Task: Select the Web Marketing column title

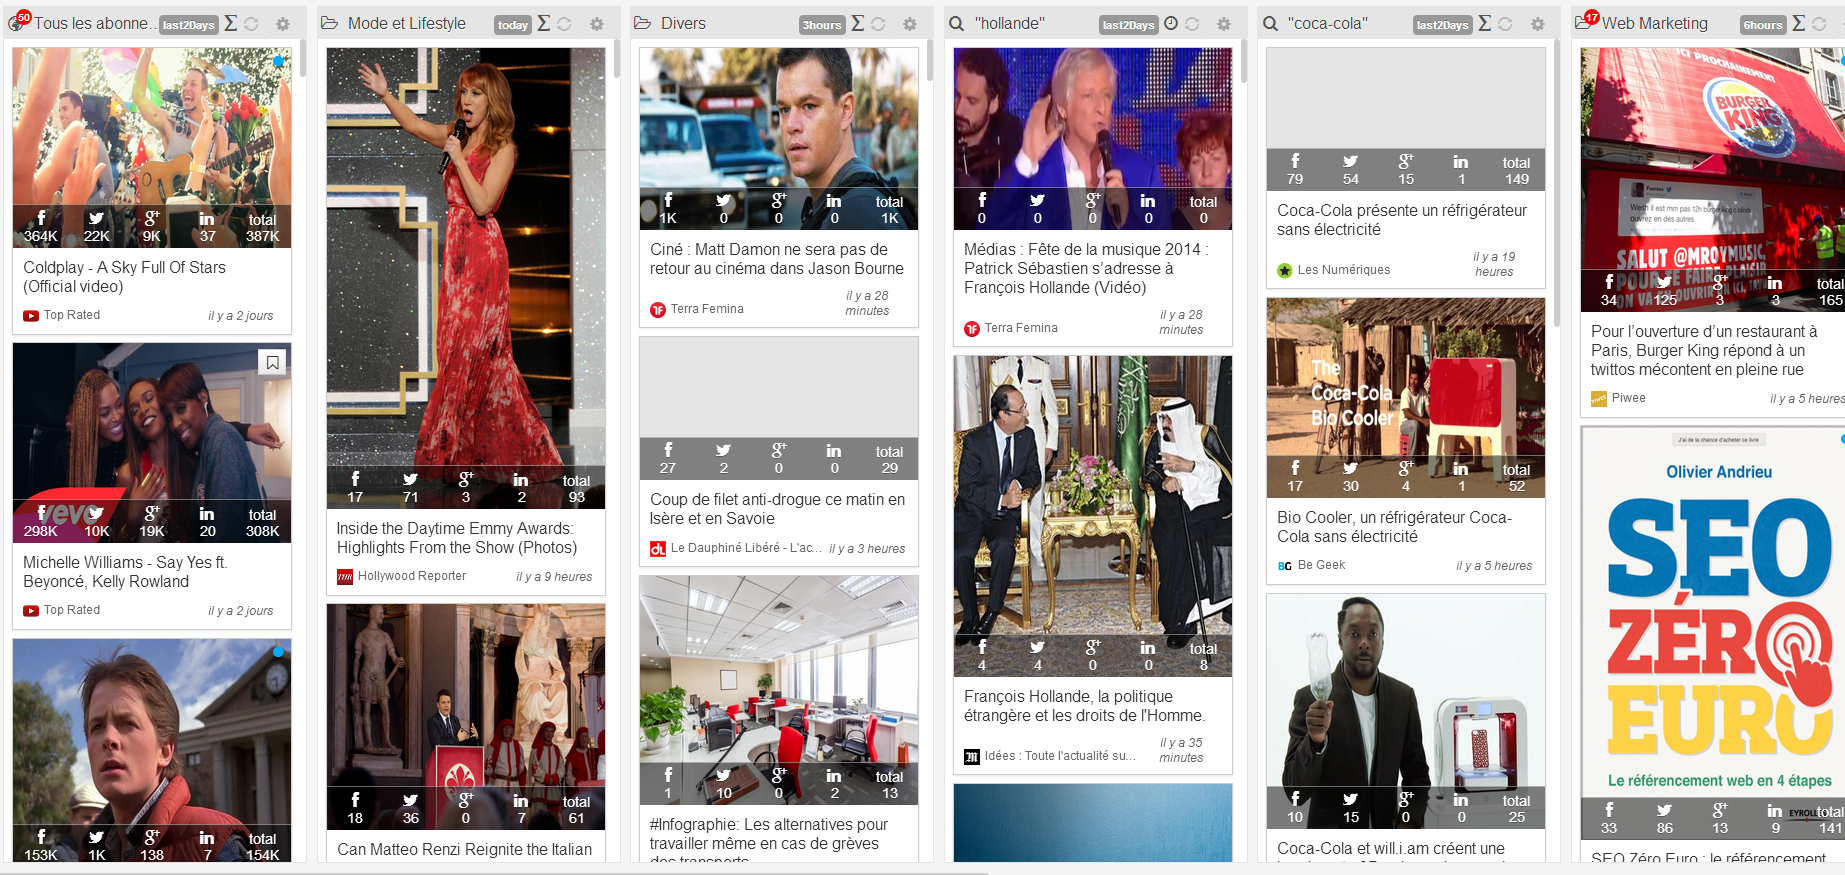Action: (x=1655, y=23)
